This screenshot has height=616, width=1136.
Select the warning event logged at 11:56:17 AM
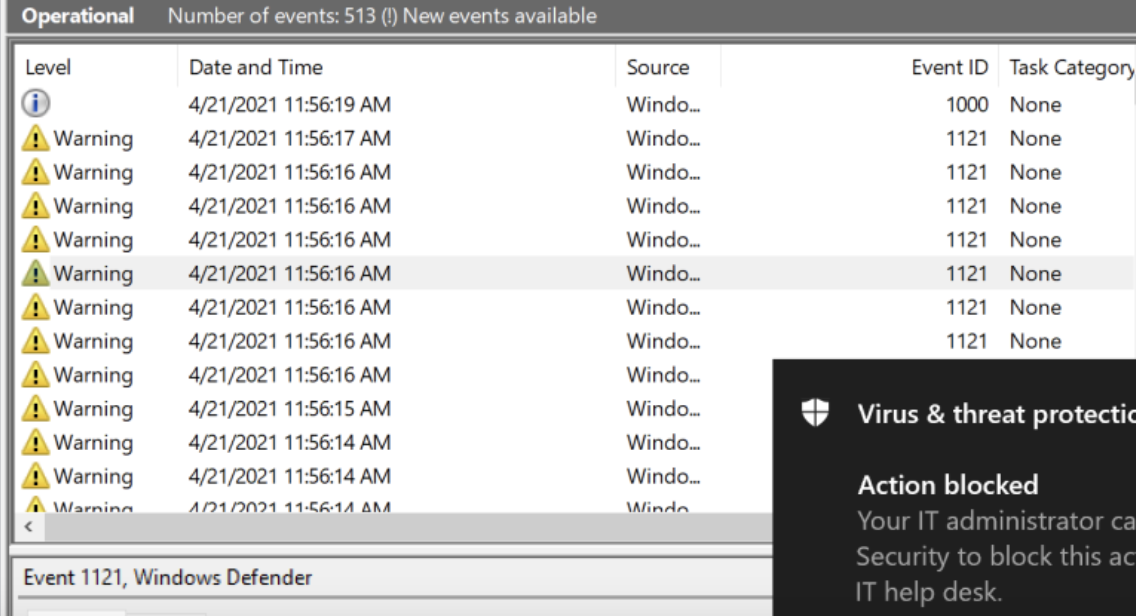pyautogui.click(x=289, y=139)
